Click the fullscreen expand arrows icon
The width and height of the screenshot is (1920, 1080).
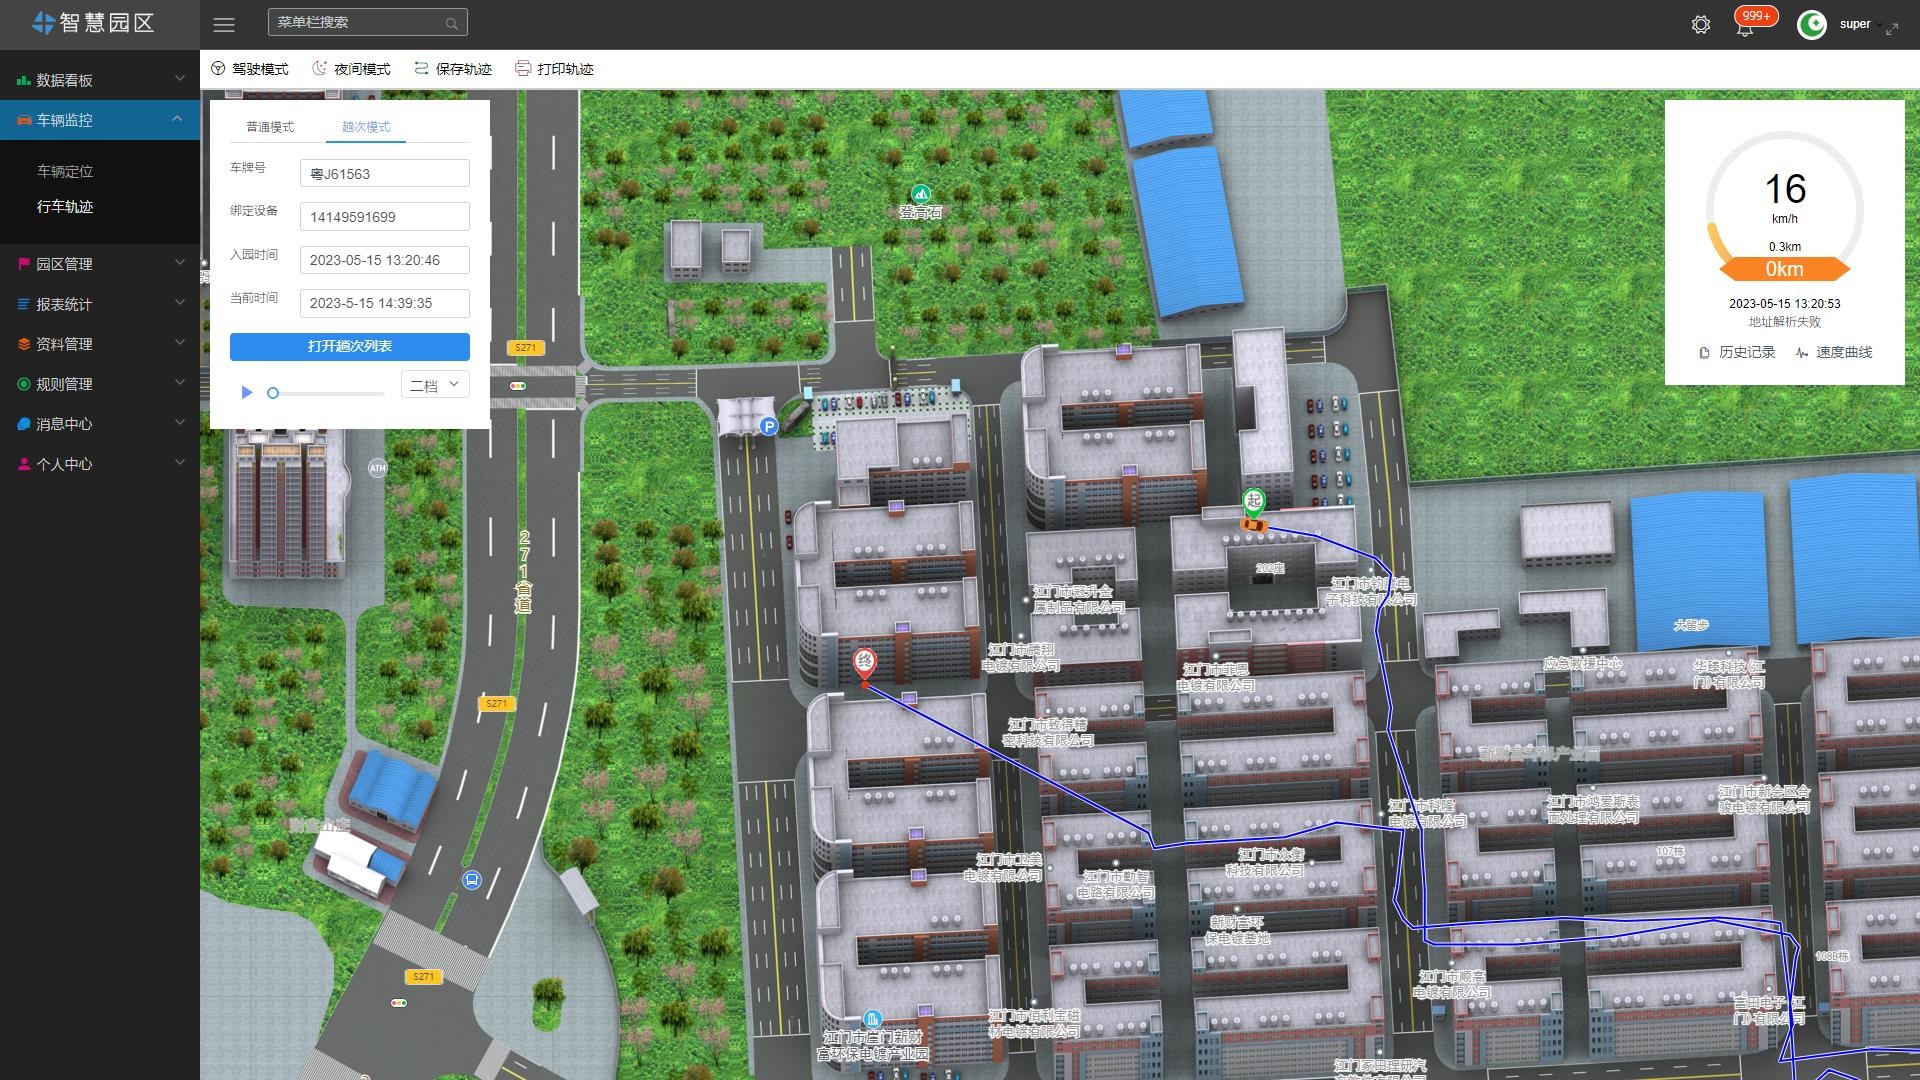coord(1892,29)
